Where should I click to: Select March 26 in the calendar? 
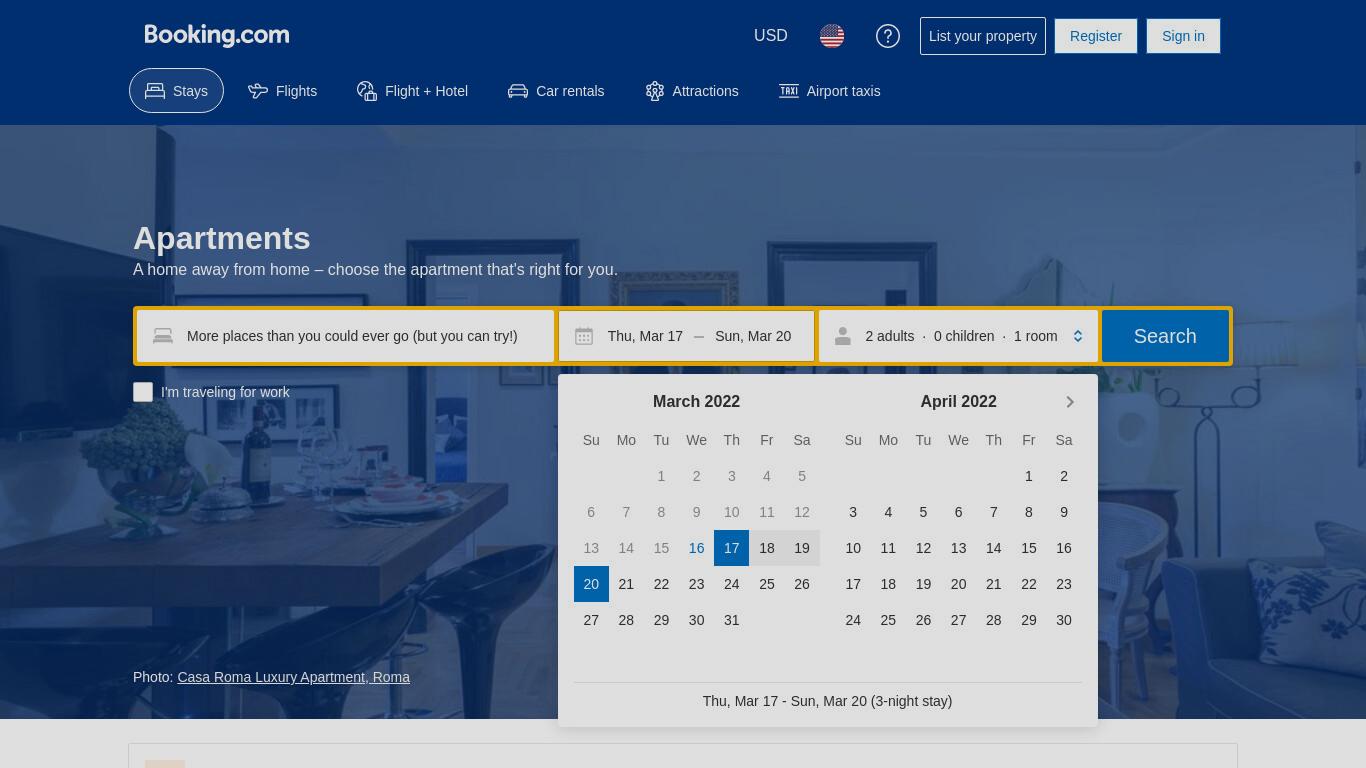coord(802,584)
